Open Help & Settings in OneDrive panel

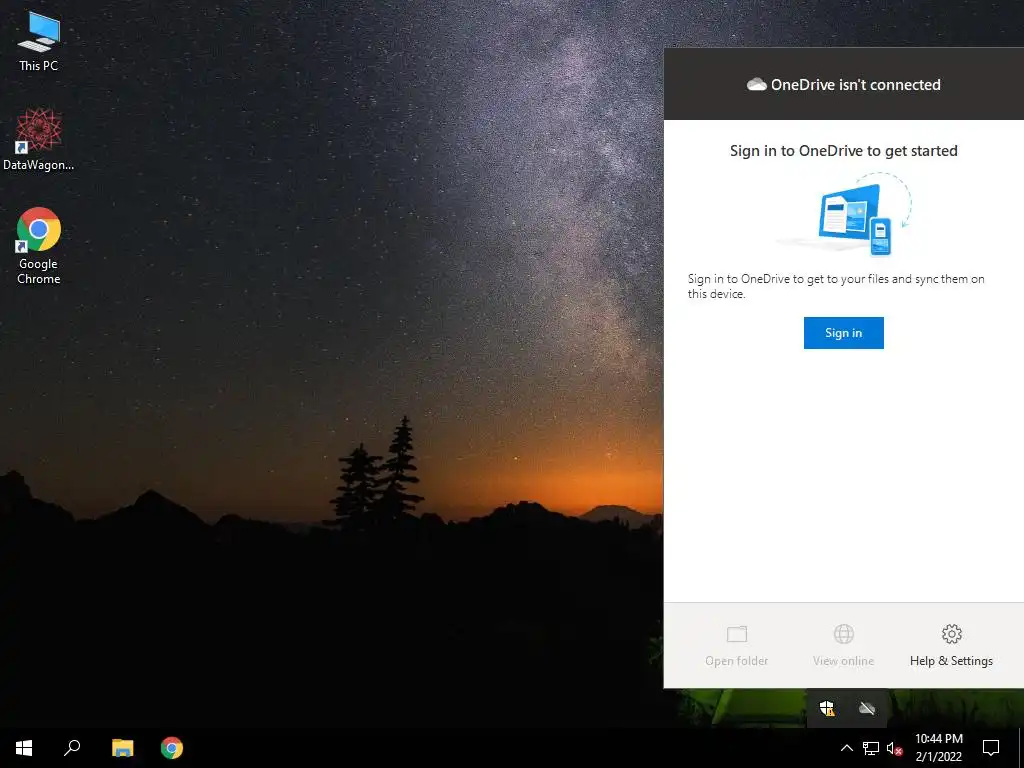coord(951,645)
